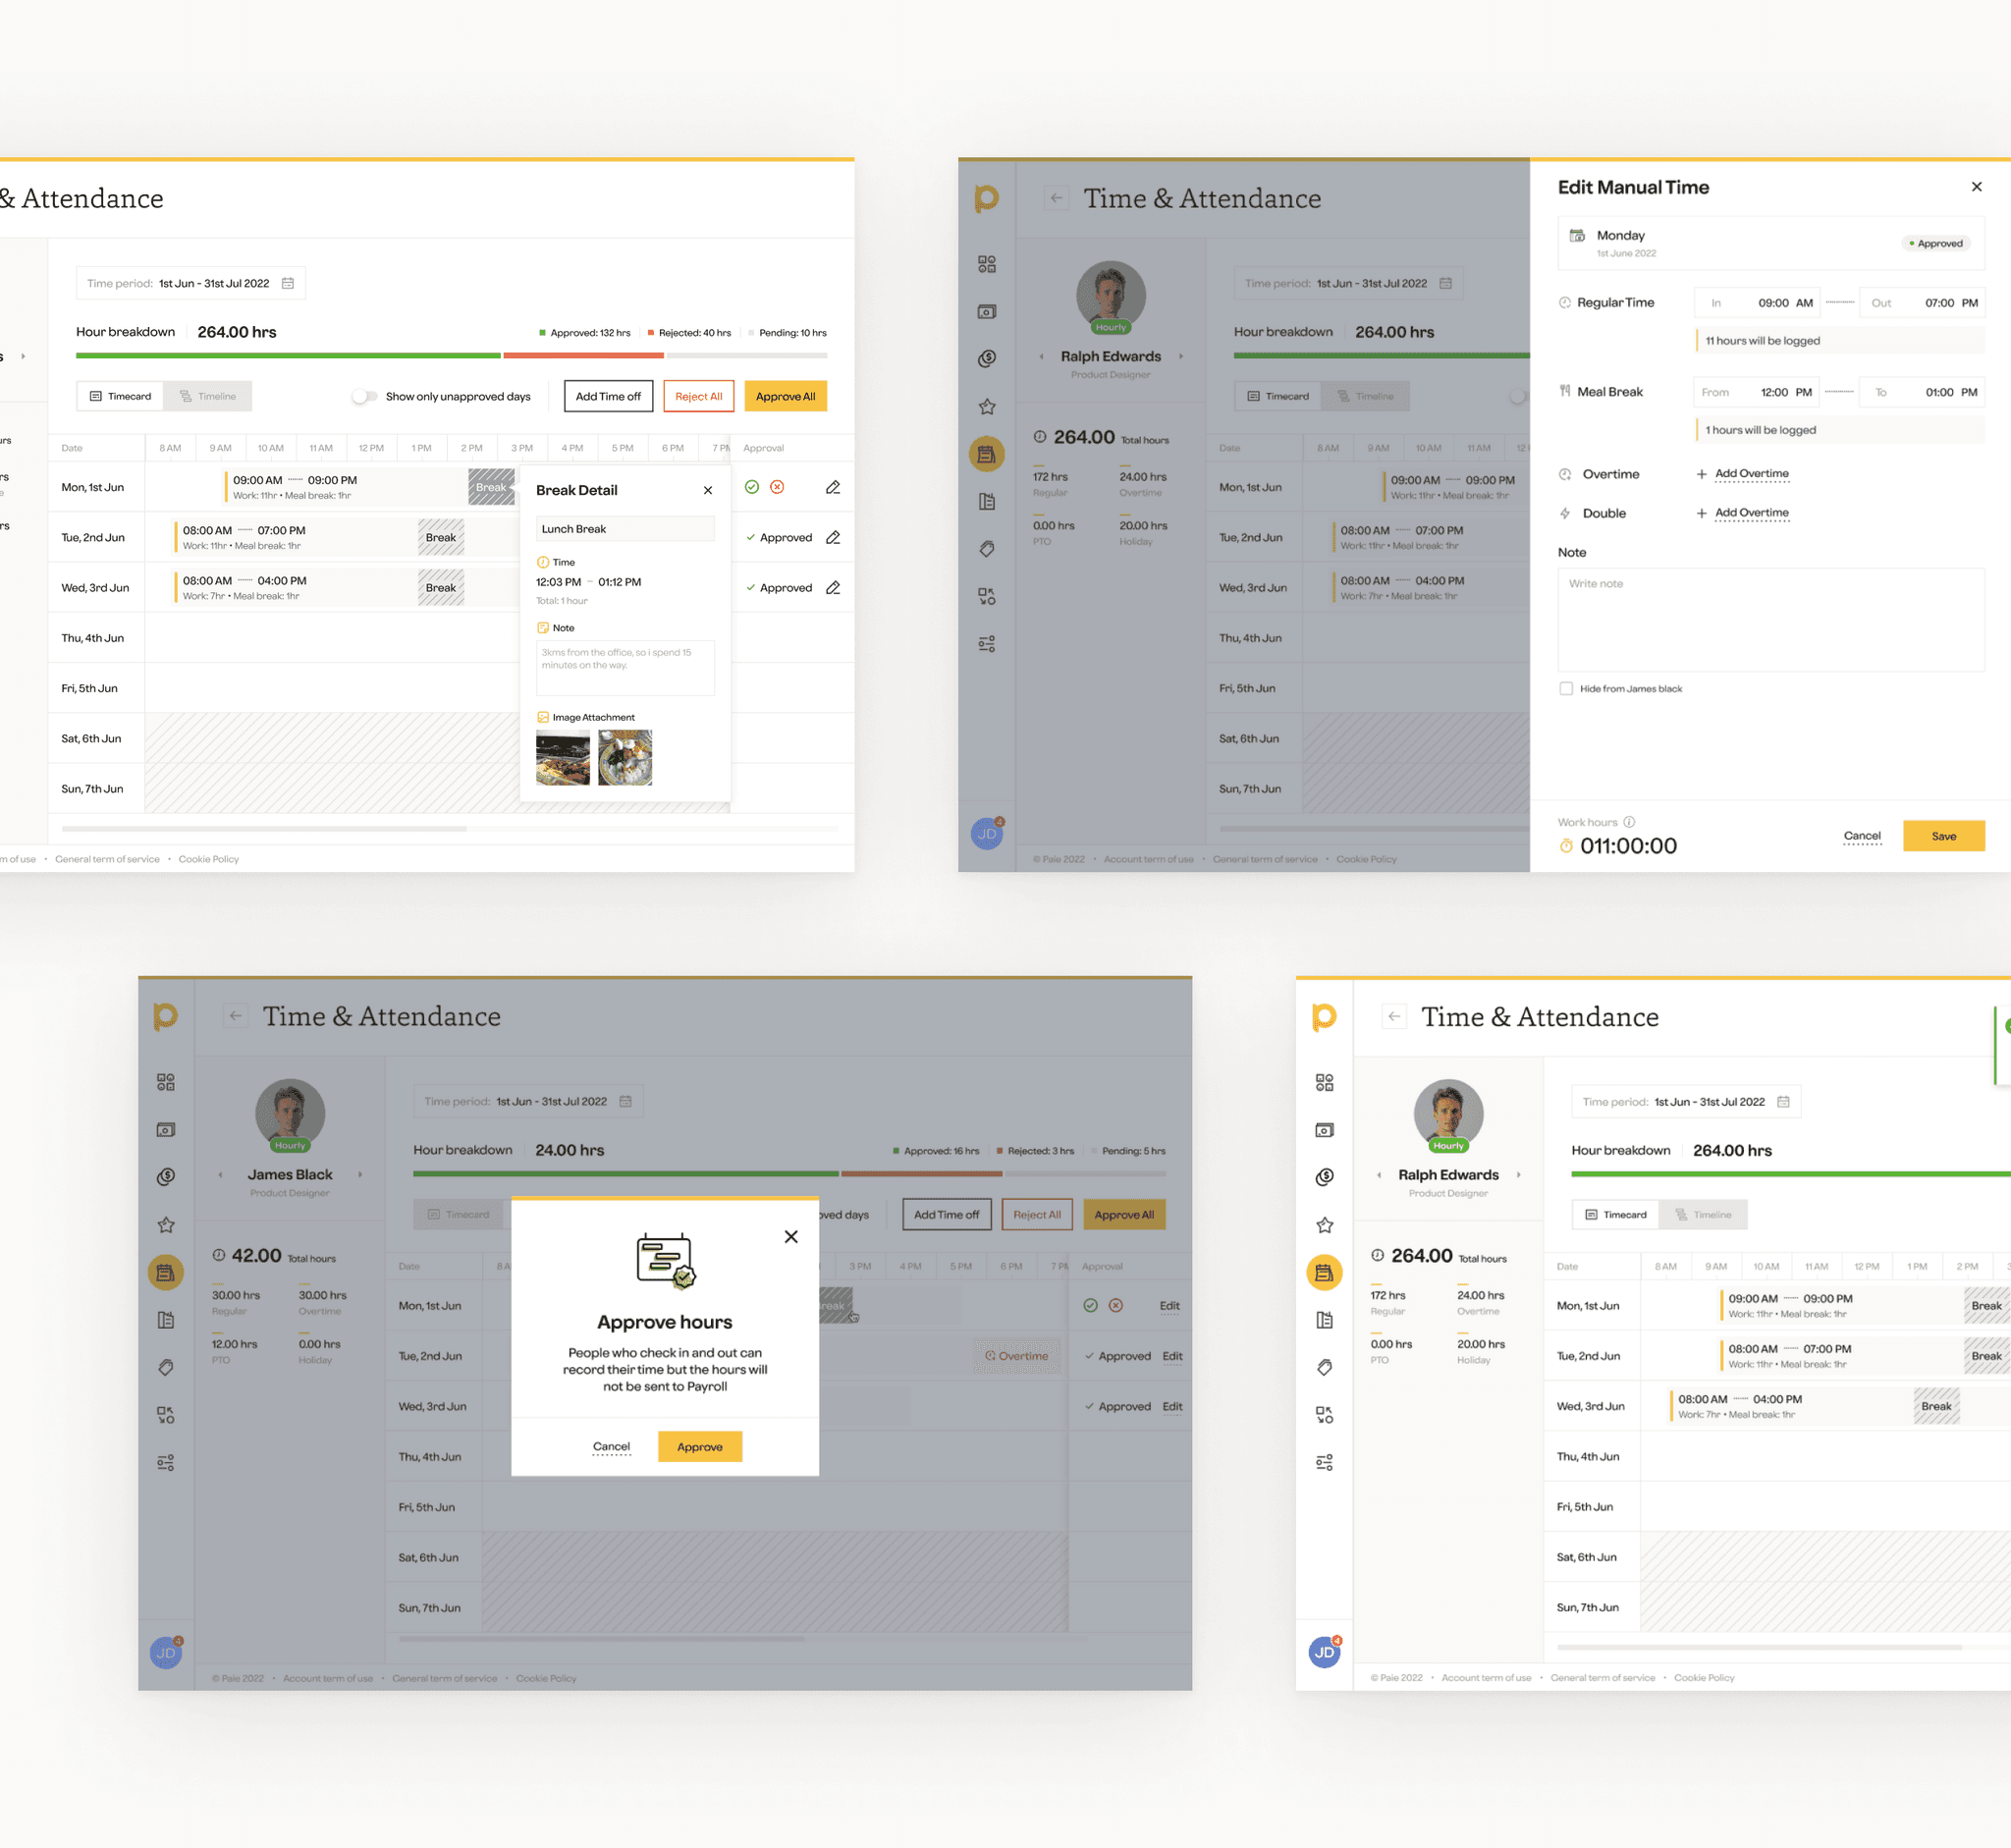The width and height of the screenshot is (2011, 1848).
Task: Check the Hide from James black checkbox
Action: point(1565,688)
